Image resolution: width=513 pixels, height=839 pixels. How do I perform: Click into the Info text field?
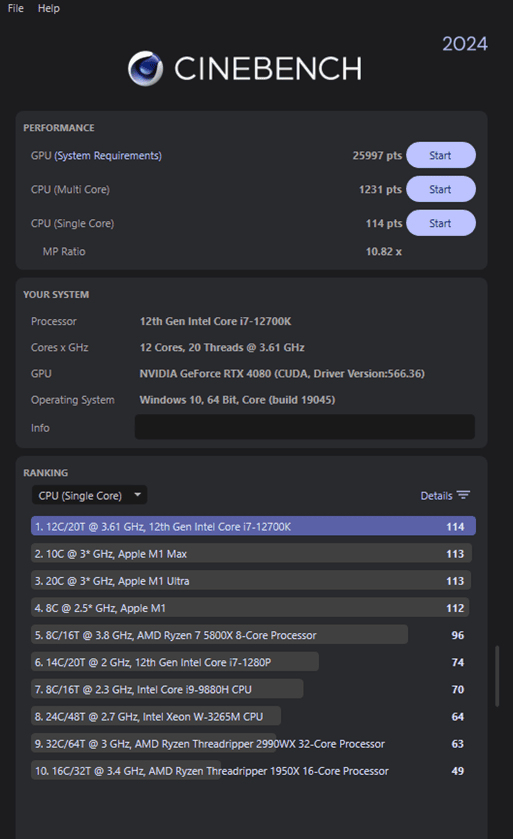(304, 427)
